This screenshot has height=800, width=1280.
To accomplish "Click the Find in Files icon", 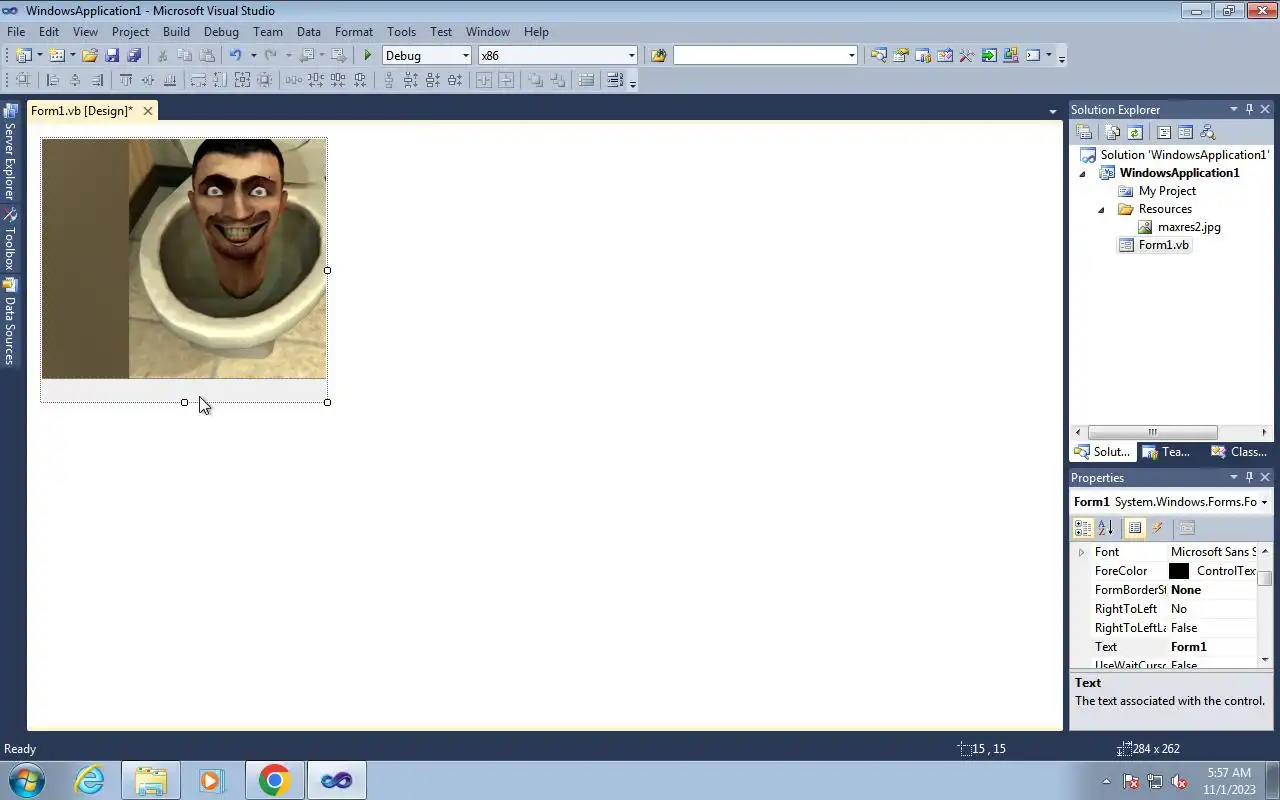I will tap(658, 55).
